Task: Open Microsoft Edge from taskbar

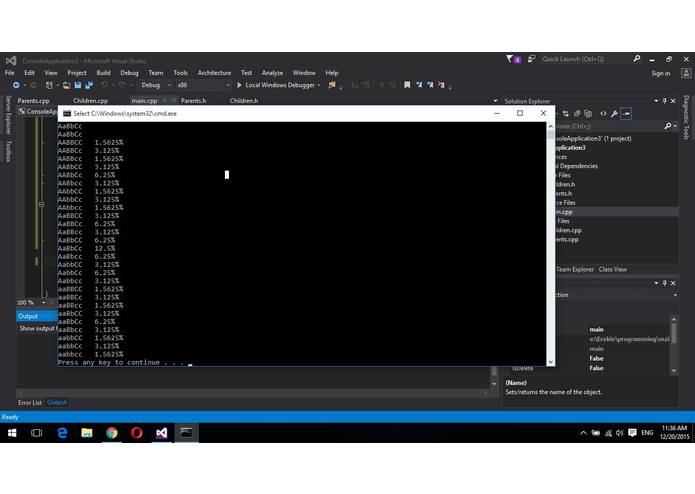Action: click(62, 433)
